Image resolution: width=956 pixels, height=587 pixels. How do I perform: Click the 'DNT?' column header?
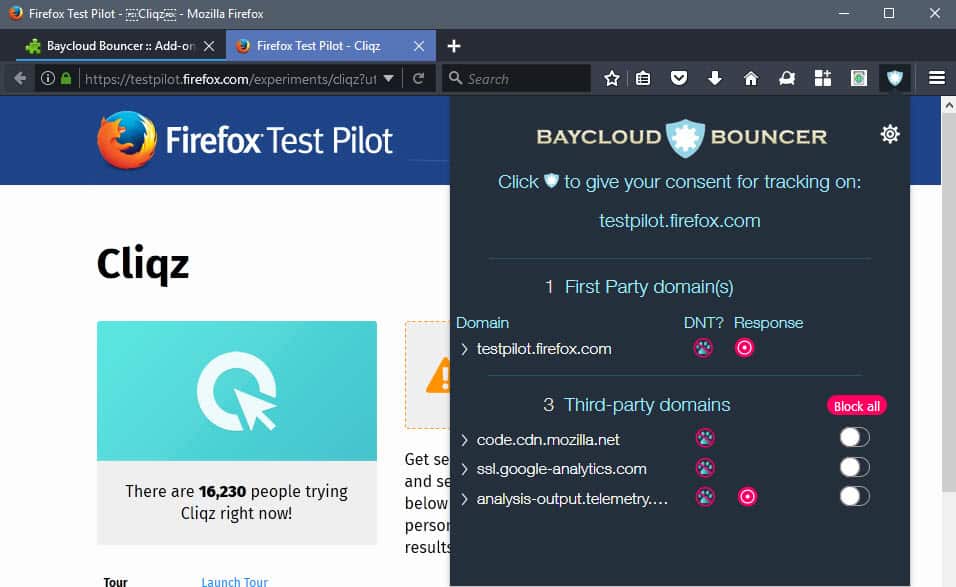click(x=704, y=322)
